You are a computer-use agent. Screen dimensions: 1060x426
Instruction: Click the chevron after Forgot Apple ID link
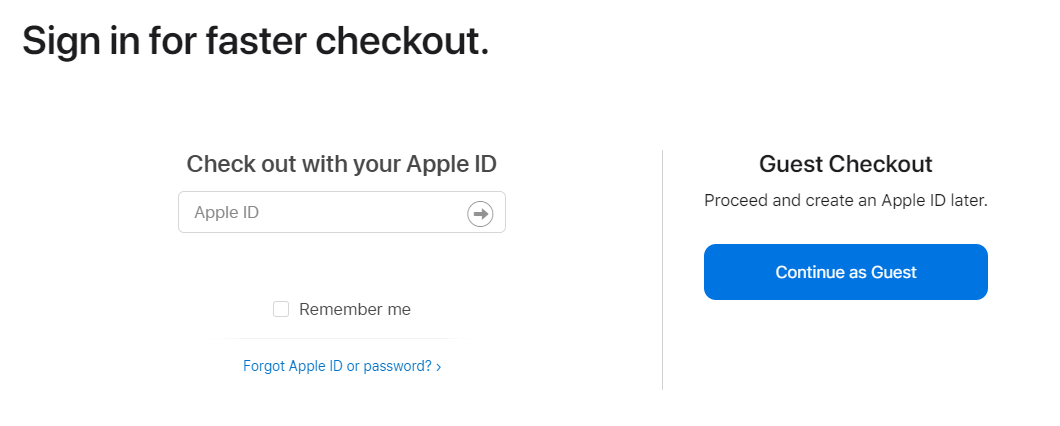(x=439, y=367)
